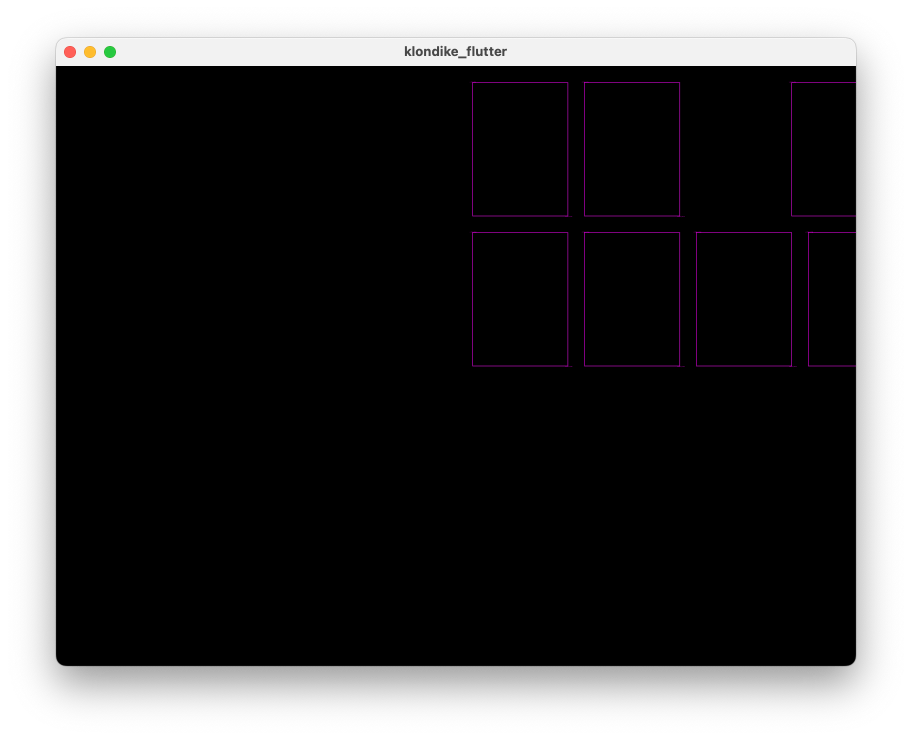The width and height of the screenshot is (912, 740).
Task: Minimize the window using the yellow button
Action: point(90,52)
